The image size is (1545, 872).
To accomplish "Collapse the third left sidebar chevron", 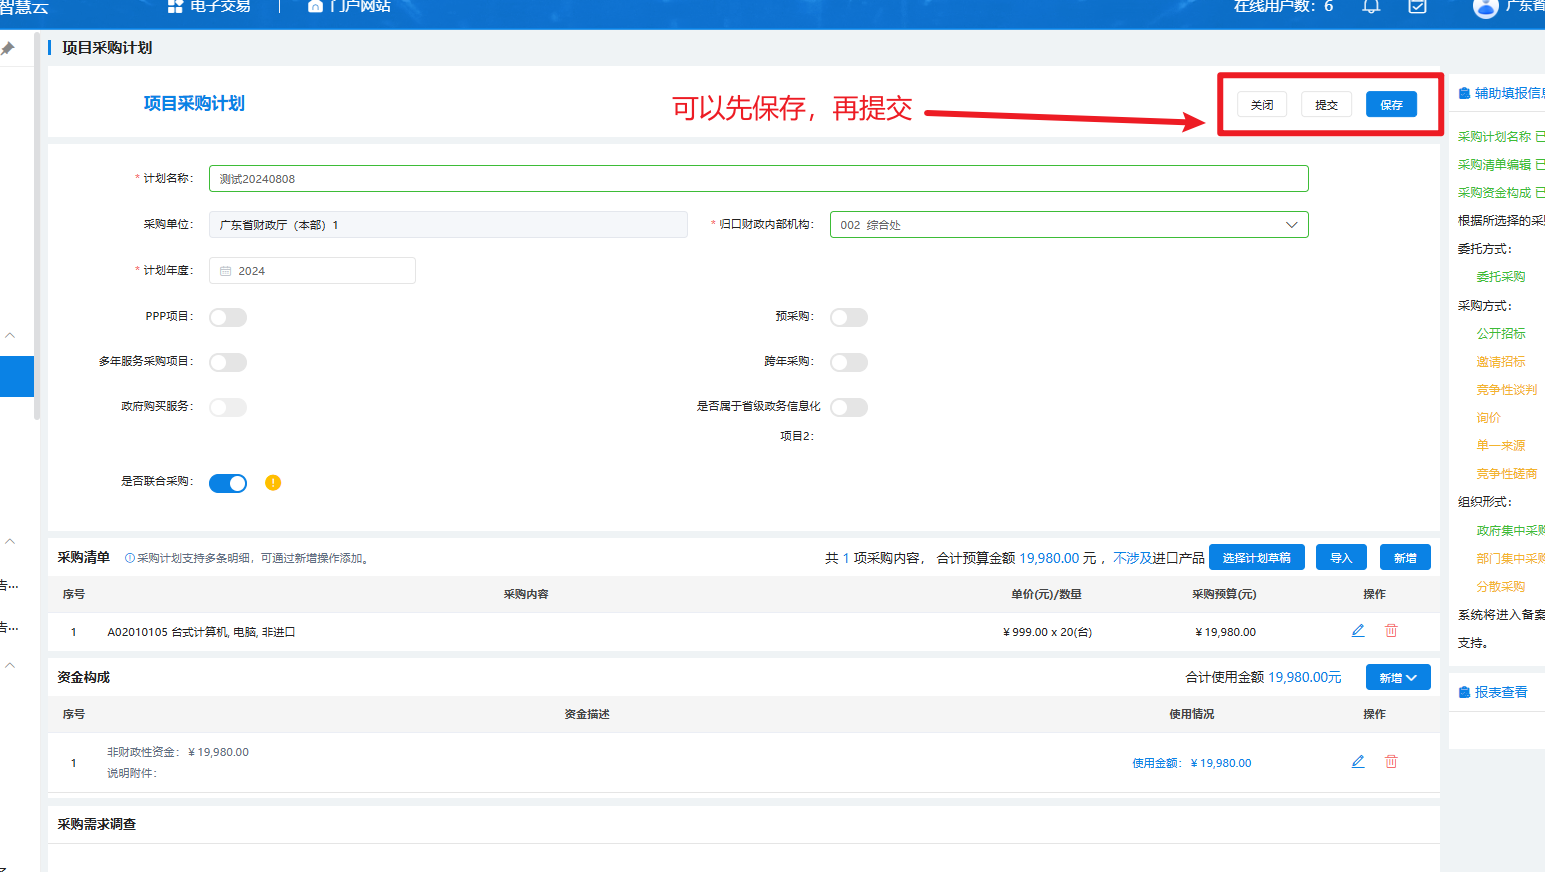I will point(10,665).
